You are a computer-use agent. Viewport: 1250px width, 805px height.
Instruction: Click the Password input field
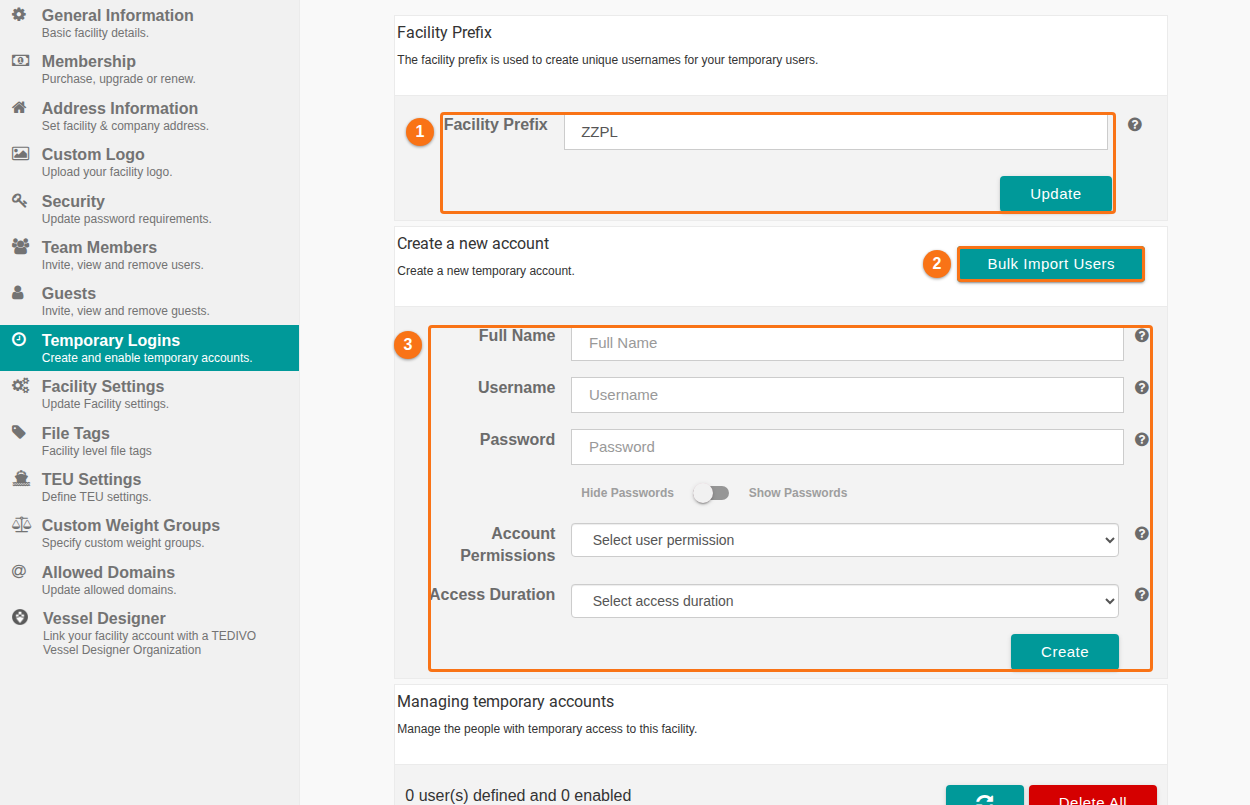pyautogui.click(x=847, y=447)
